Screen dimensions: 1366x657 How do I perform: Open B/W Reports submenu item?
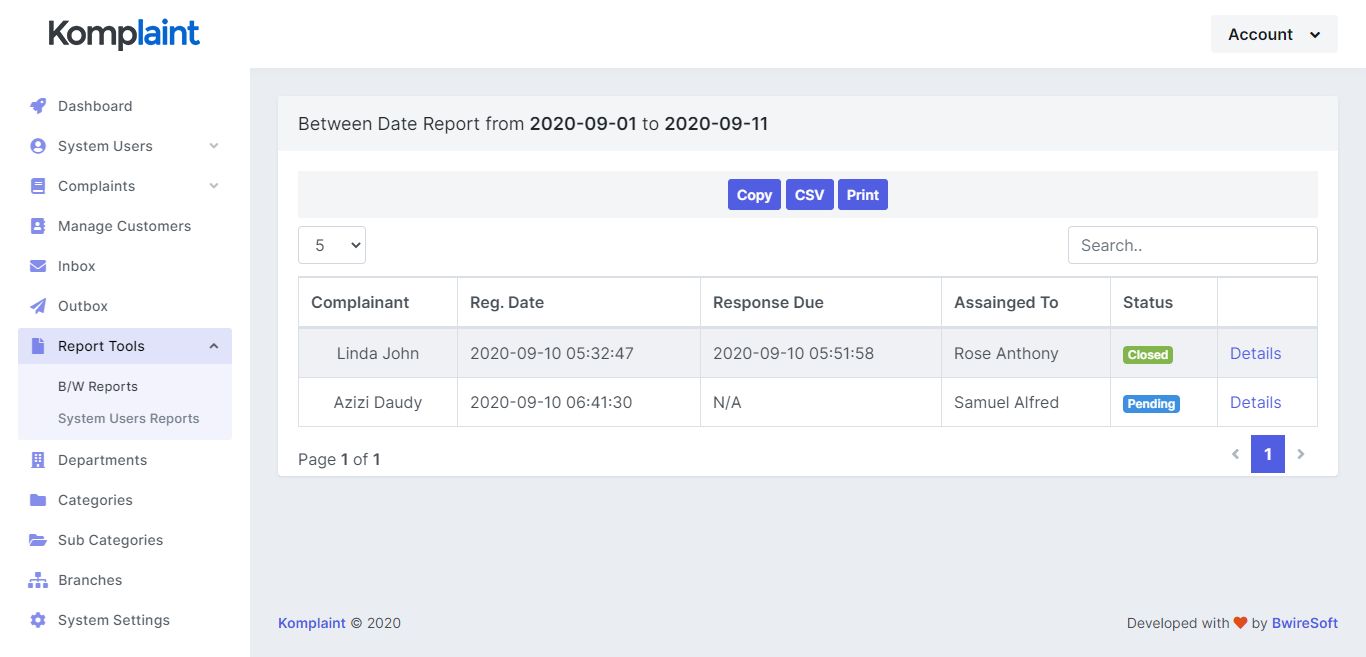coord(98,386)
